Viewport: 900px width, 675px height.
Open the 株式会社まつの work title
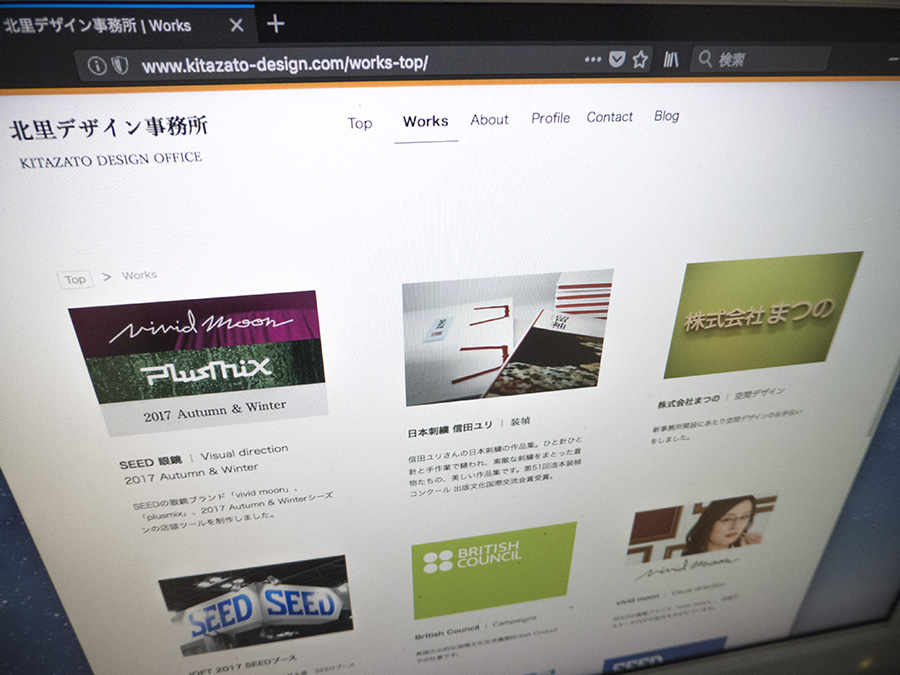click(689, 401)
